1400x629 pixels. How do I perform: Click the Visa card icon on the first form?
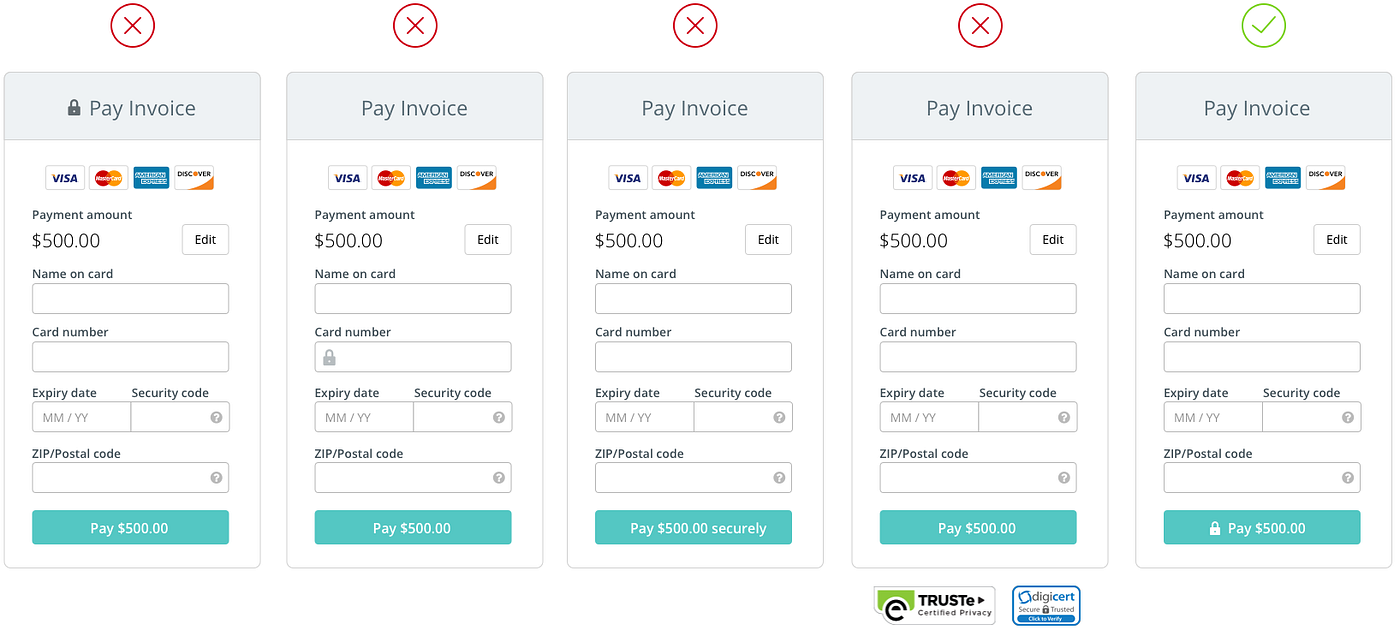click(64, 177)
